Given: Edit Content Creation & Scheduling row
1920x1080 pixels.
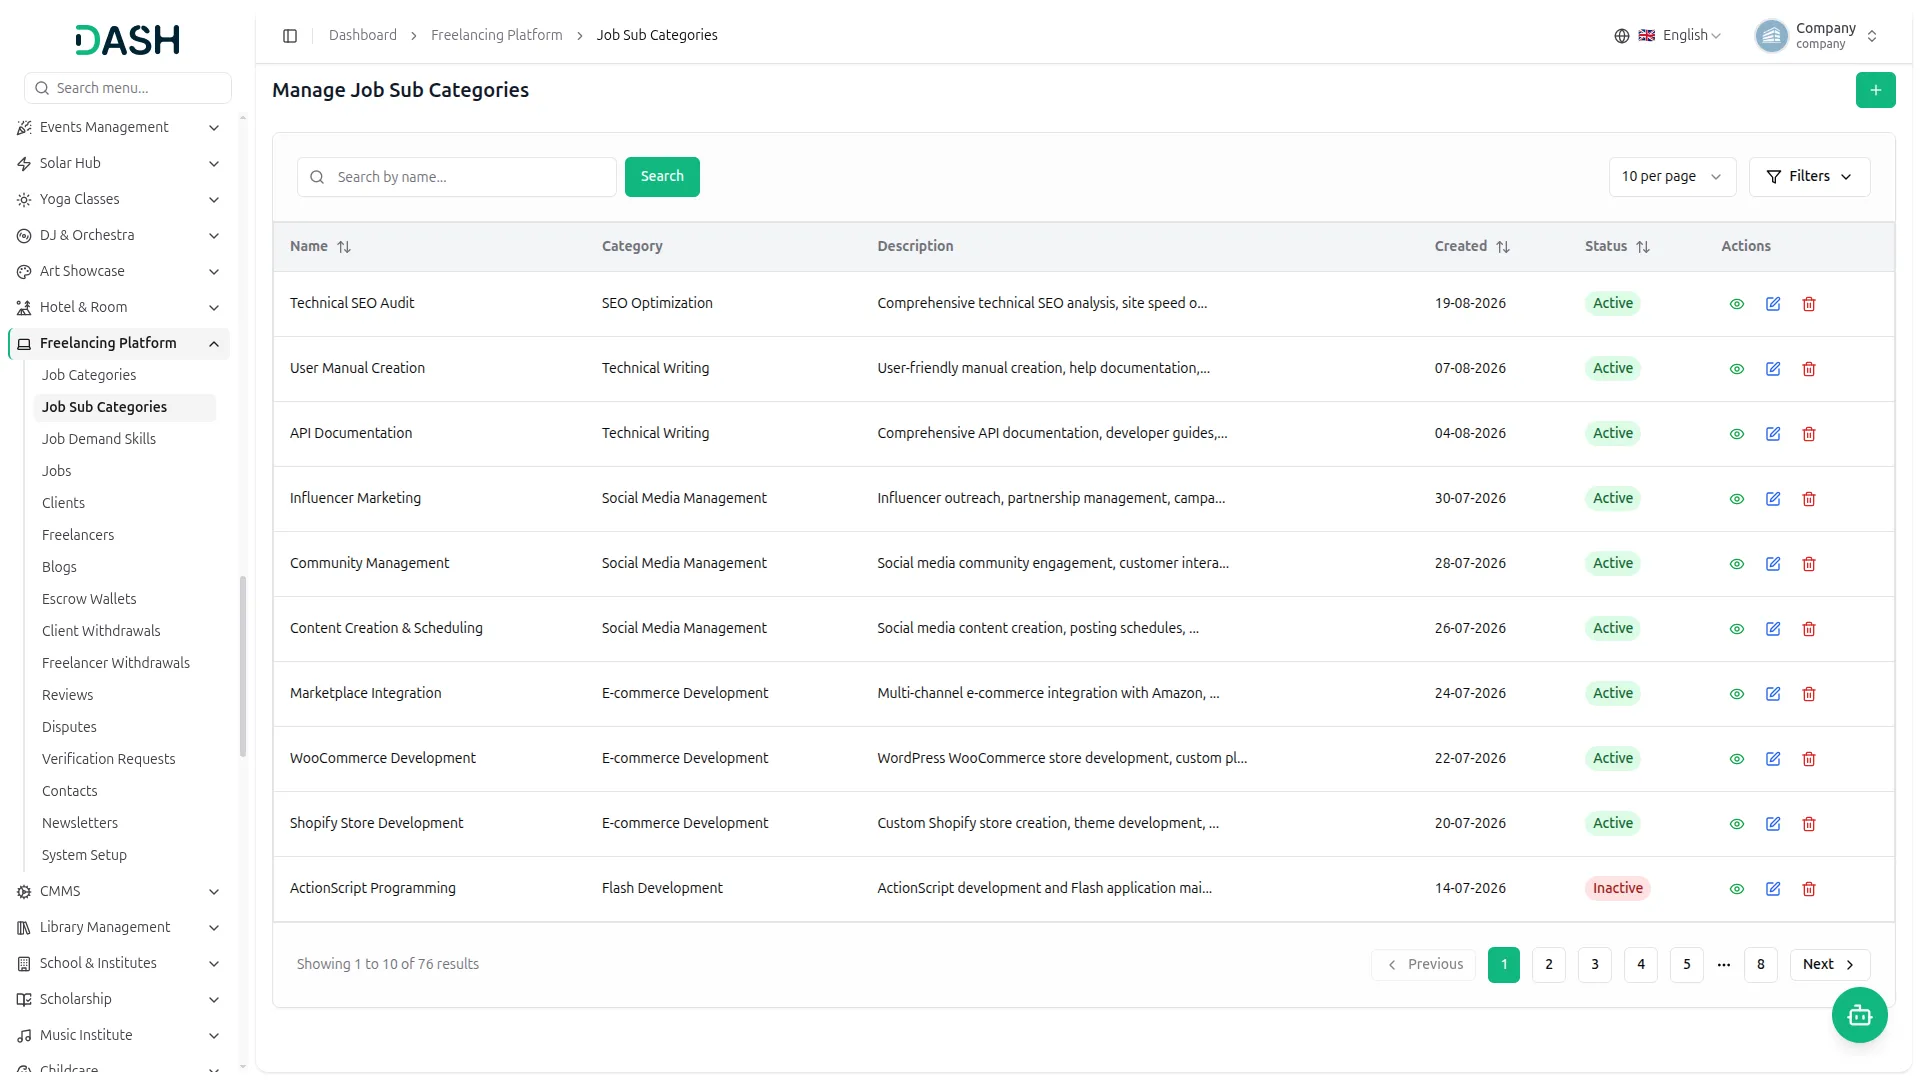Looking at the screenshot, I should pos(1772,629).
